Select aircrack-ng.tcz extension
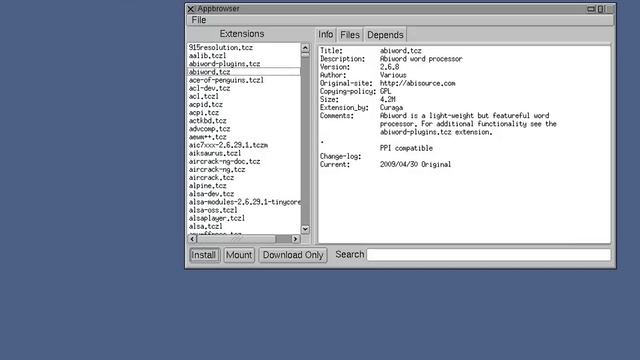640x360 pixels. click(244, 169)
